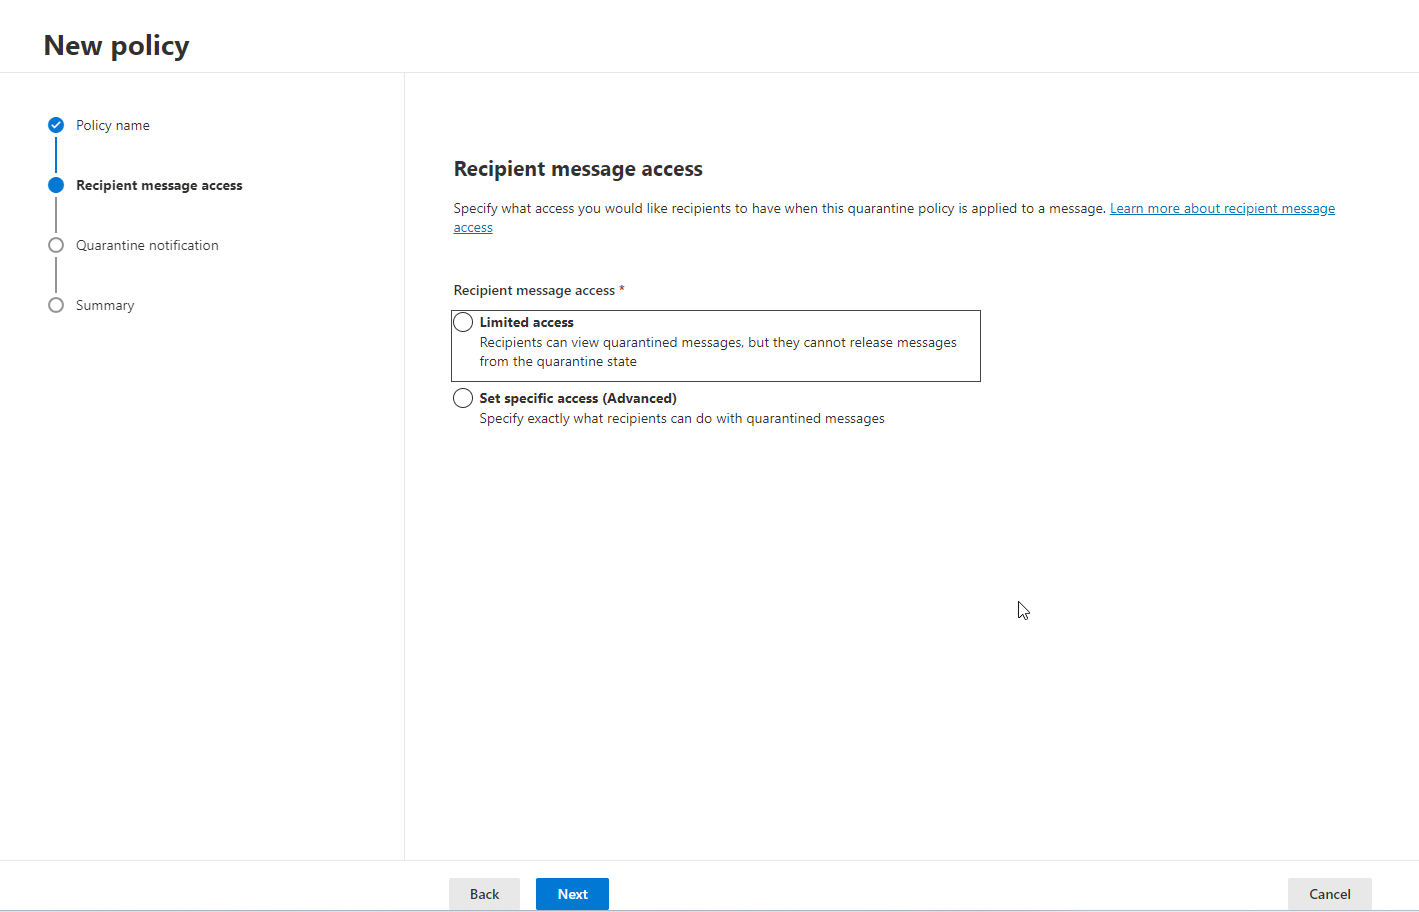This screenshot has height=912, width=1419.
Task: Select the Recipient message access step label in sidebar
Action: 159,185
